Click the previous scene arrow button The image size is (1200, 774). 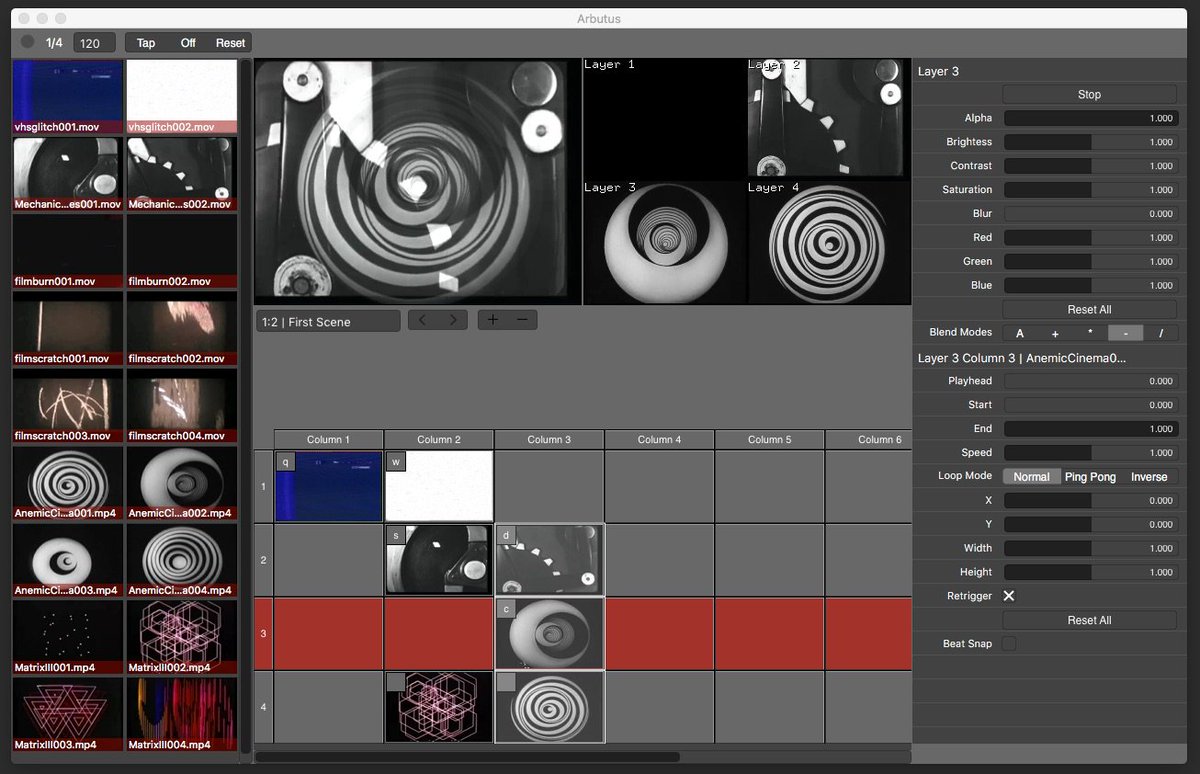(423, 320)
